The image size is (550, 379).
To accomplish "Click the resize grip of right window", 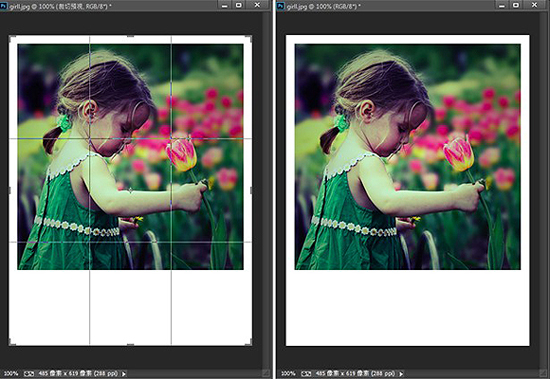I will (x=544, y=374).
